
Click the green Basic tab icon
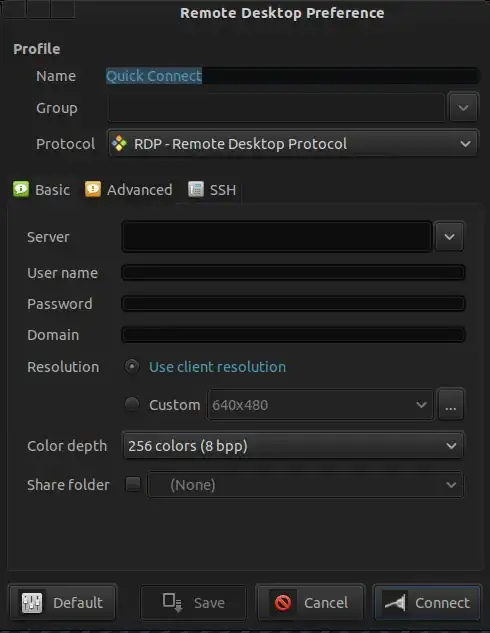(21, 189)
